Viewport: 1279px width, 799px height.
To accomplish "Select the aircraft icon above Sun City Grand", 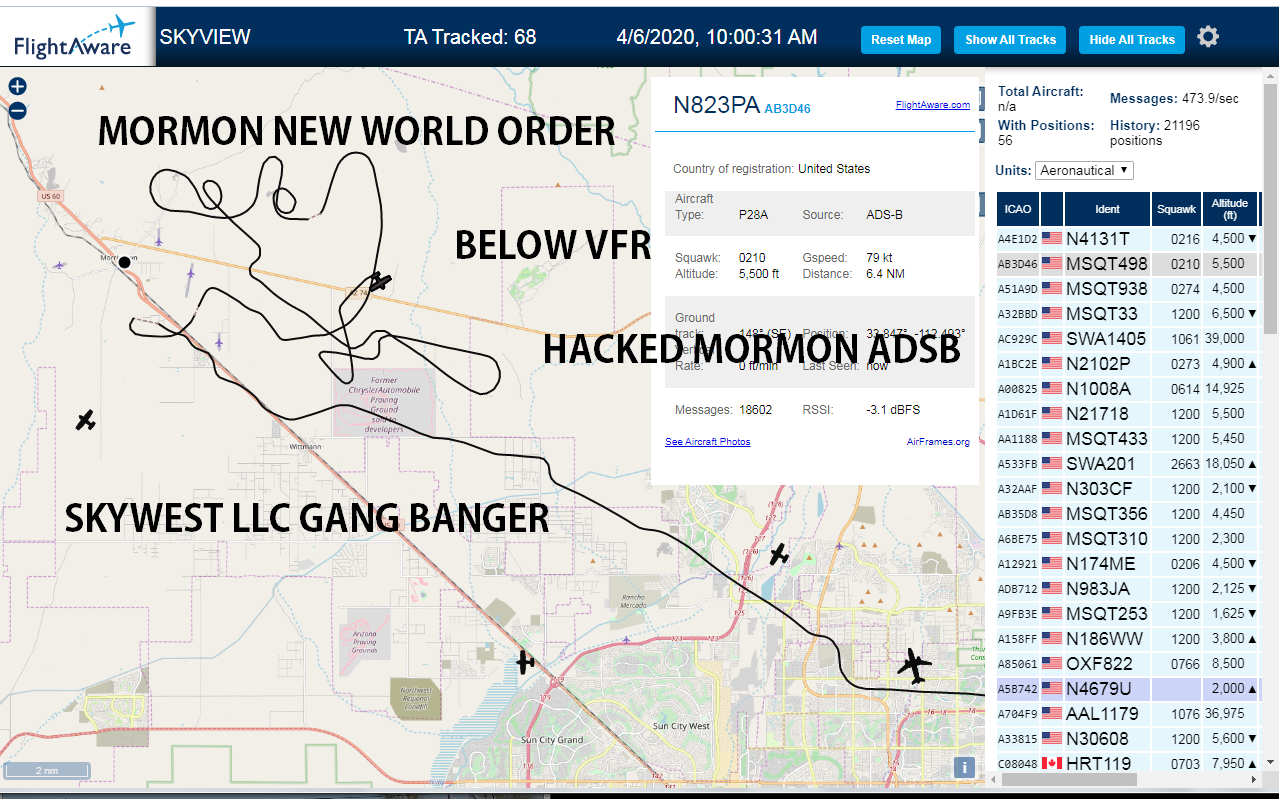I will tap(524, 661).
